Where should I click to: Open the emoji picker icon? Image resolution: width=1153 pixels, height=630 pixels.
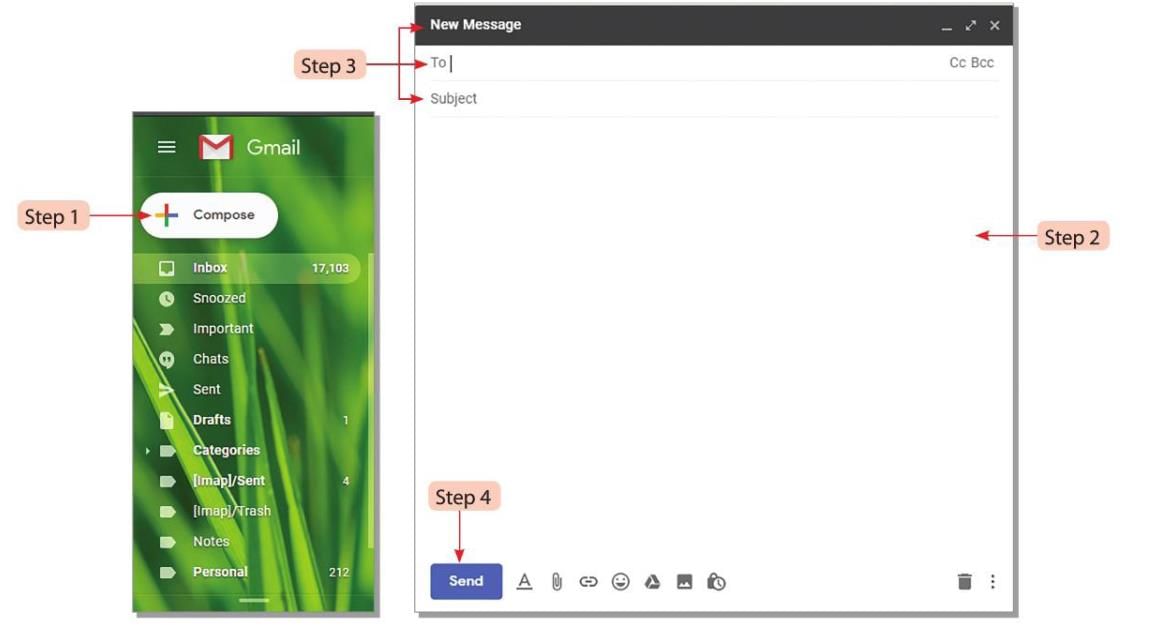pos(620,582)
